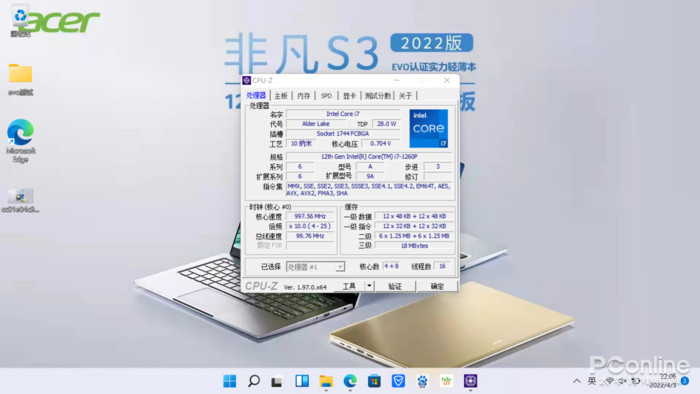700x394 pixels.
Task: Open the 显卡 tab
Action: pyautogui.click(x=350, y=95)
